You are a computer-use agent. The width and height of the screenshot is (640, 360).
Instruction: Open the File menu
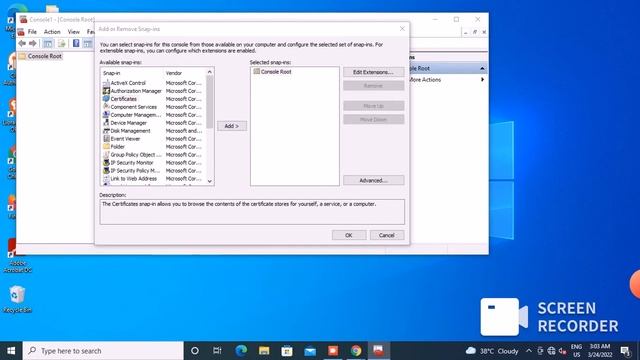(32, 32)
